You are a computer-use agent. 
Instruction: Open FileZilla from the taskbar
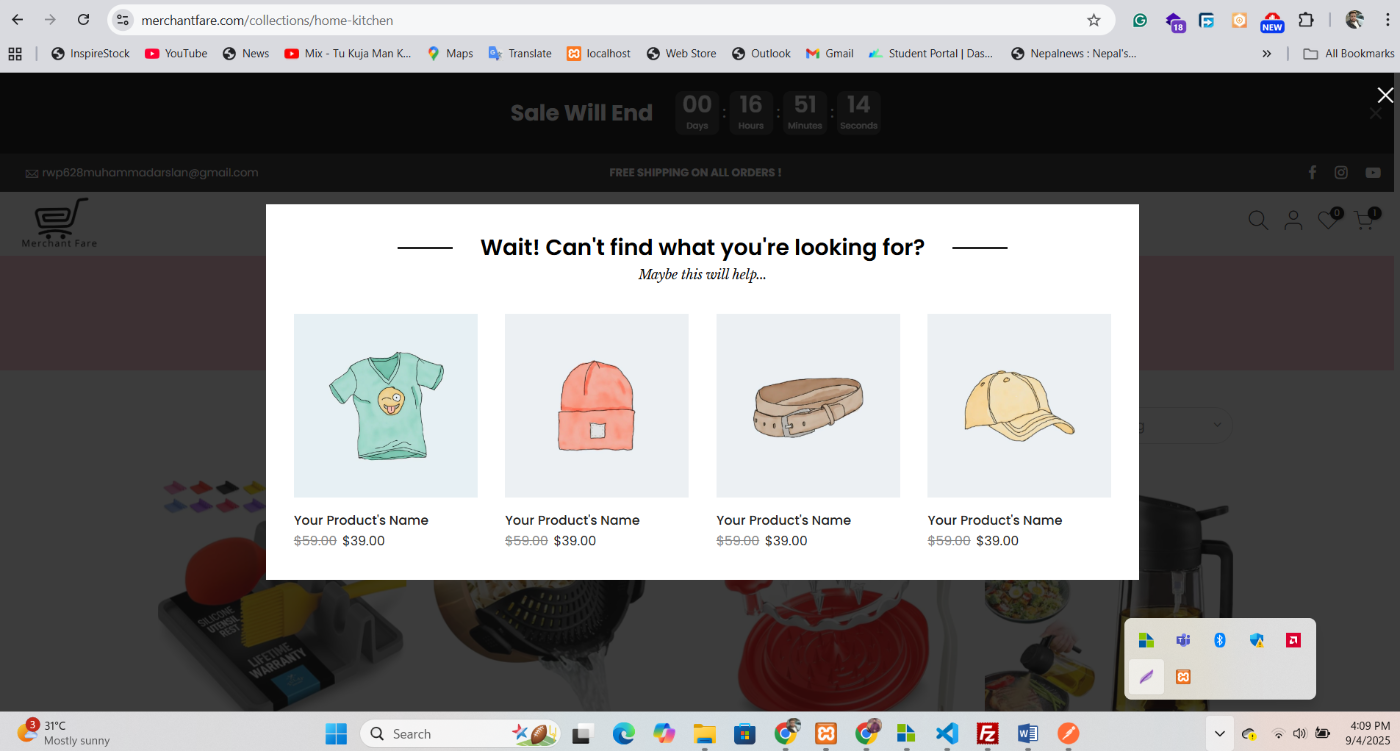coord(987,734)
